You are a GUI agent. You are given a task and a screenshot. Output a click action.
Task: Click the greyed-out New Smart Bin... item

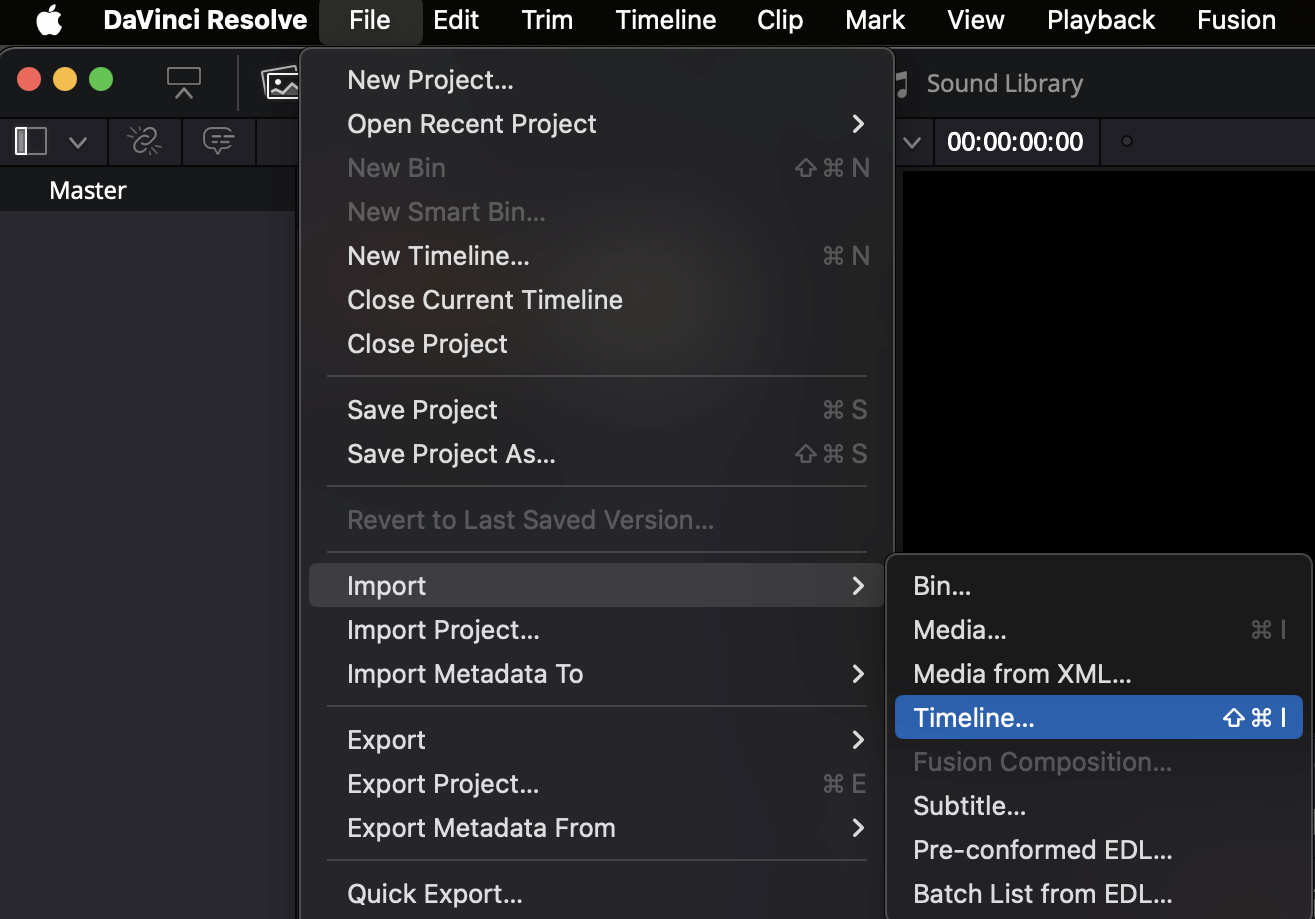point(596,212)
